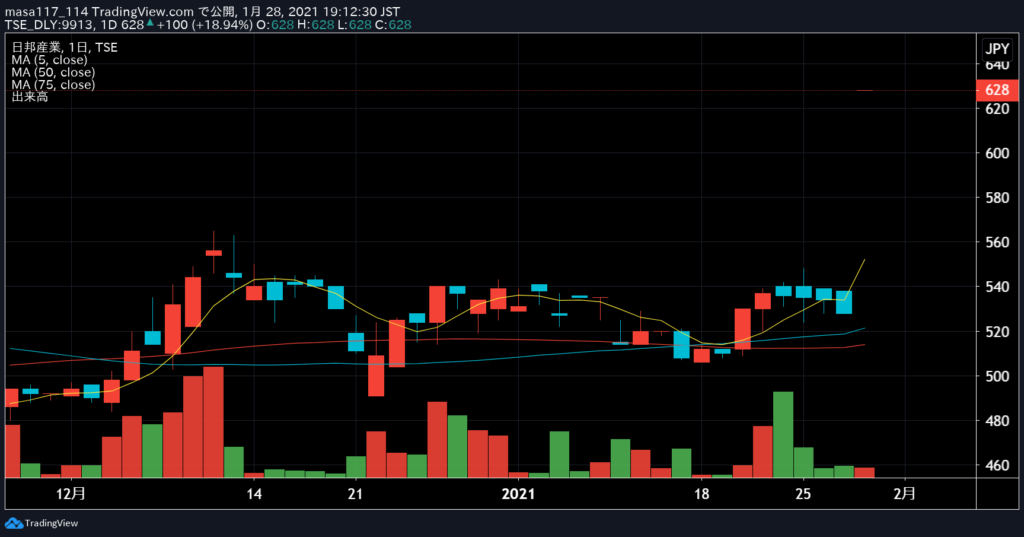
Task: Click the 出来高 volume indicator label
Action: (x=29, y=97)
